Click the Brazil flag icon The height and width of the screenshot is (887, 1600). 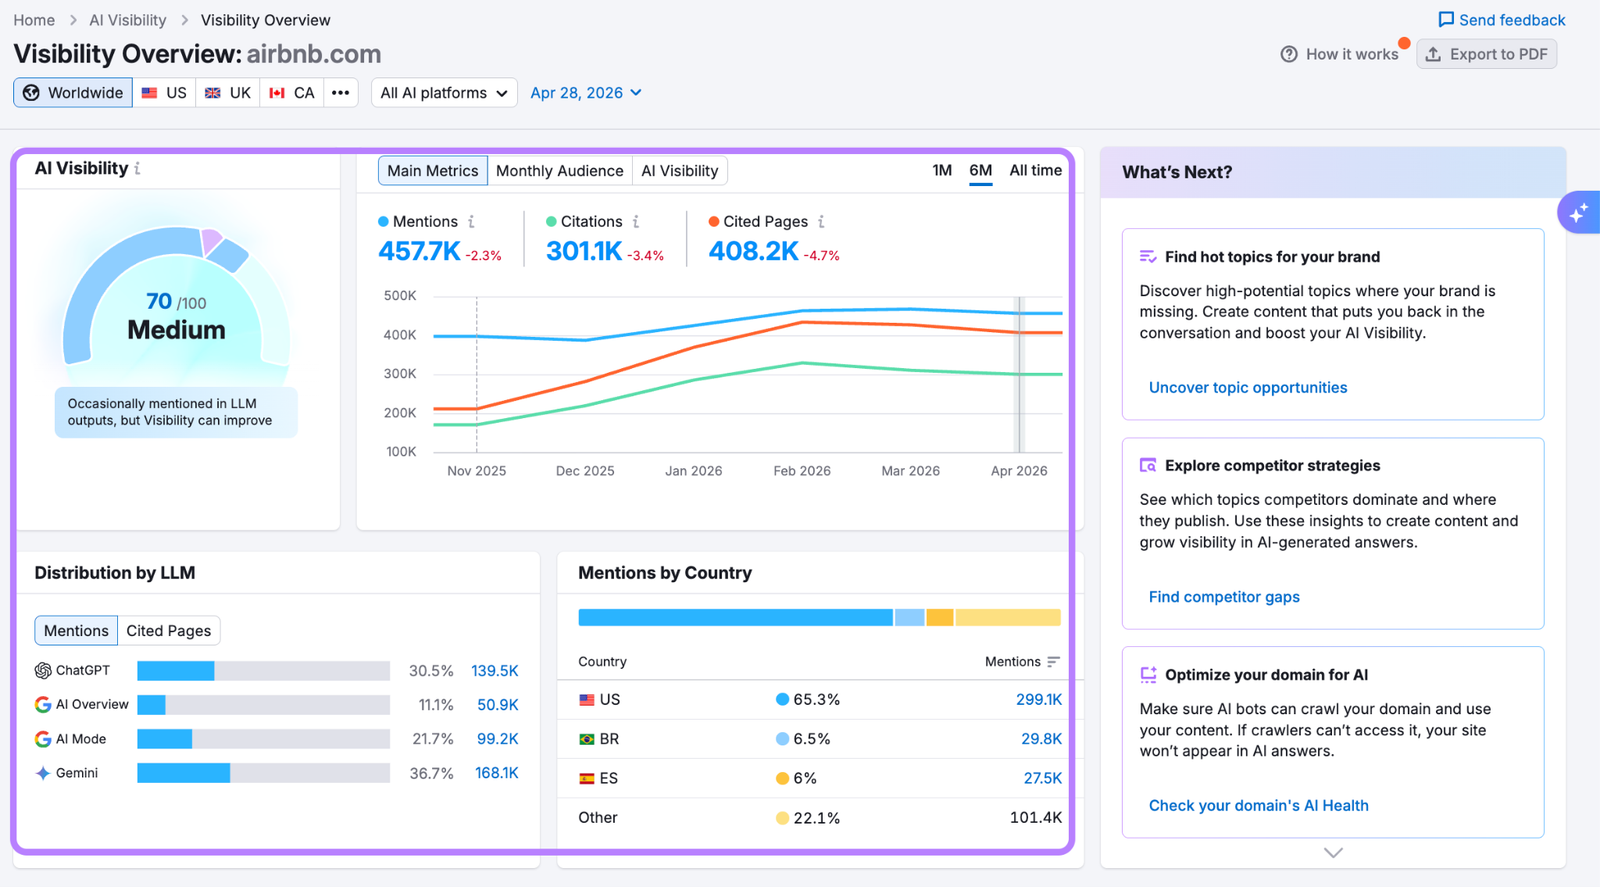coord(587,739)
